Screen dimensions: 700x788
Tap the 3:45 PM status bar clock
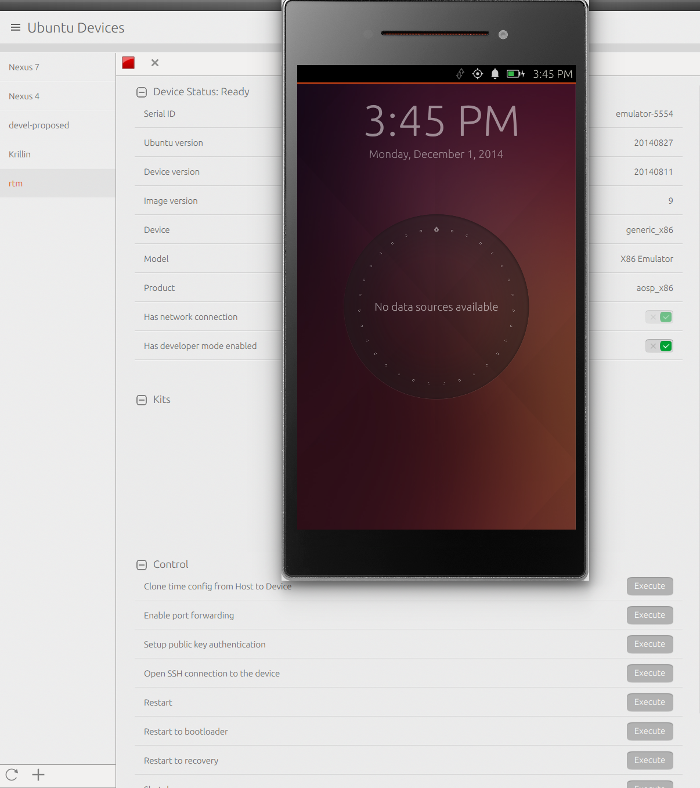pyautogui.click(x=553, y=74)
